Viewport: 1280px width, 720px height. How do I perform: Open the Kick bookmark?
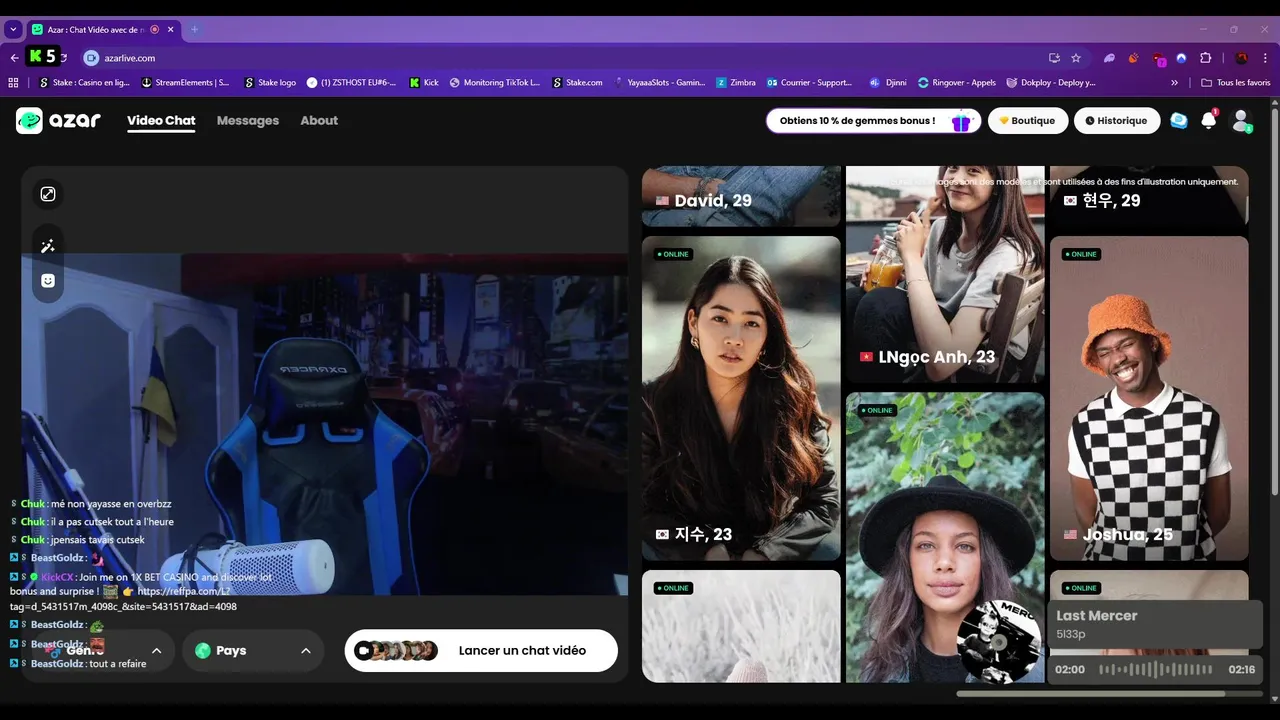(424, 83)
